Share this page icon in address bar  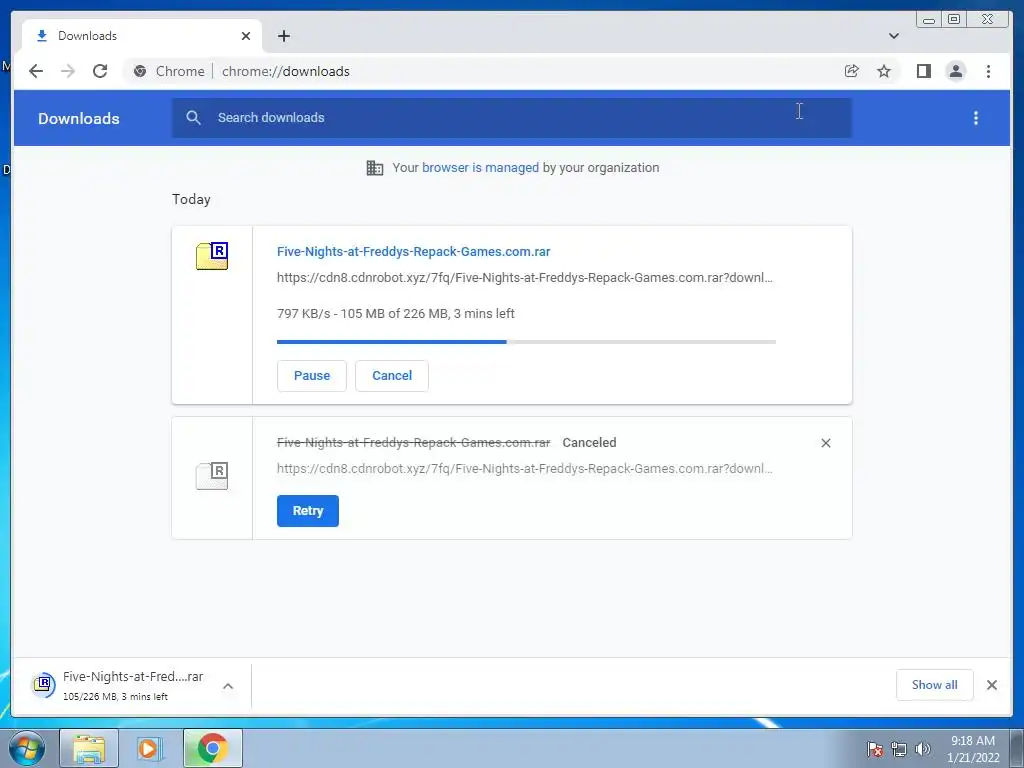click(x=852, y=71)
